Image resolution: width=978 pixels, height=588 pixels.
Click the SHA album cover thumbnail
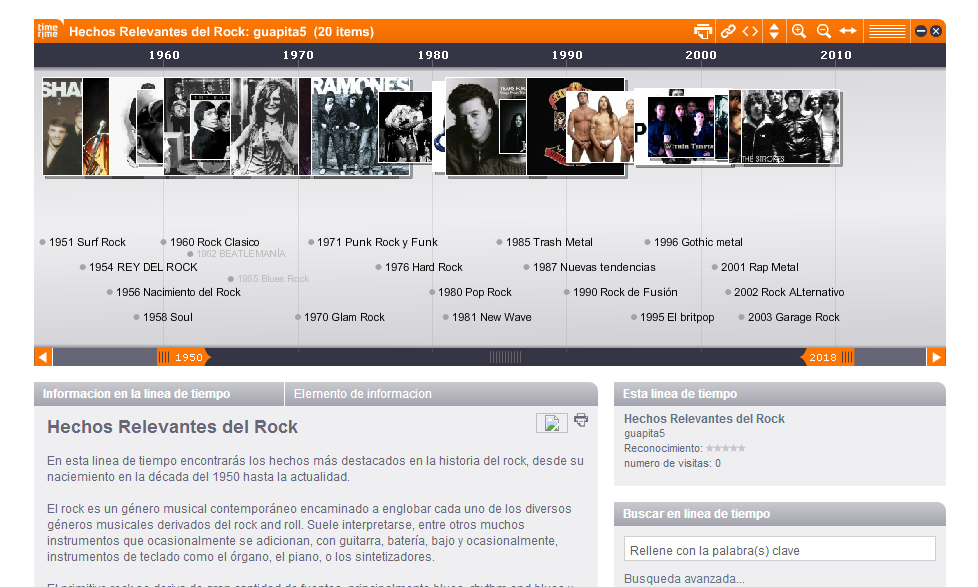tap(62, 127)
